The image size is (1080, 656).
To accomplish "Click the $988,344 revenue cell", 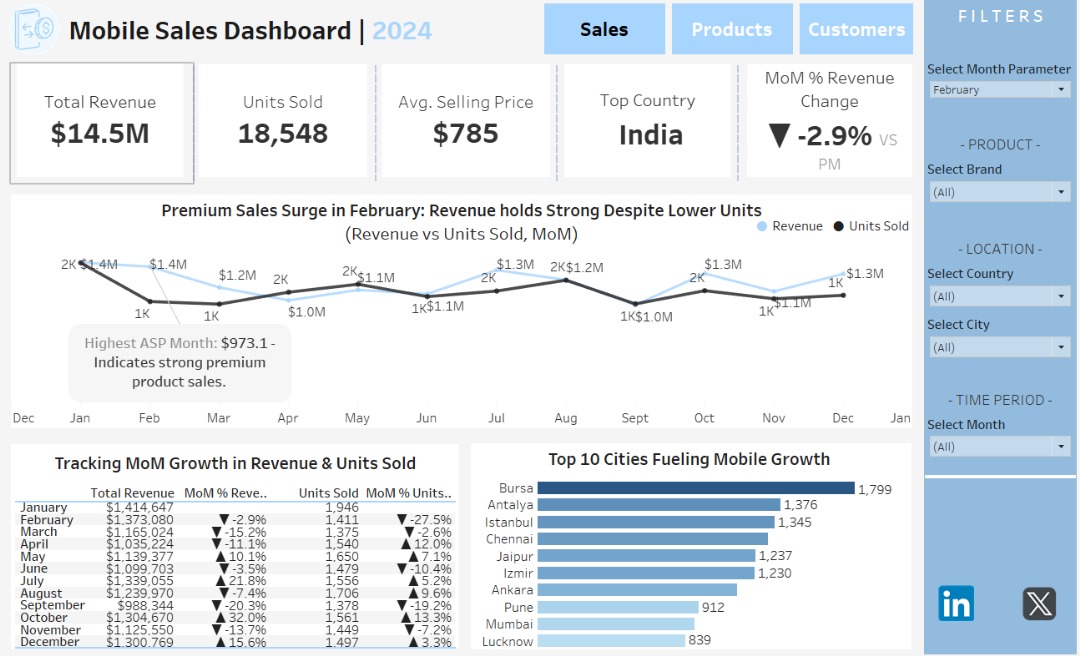I will pos(145,605).
